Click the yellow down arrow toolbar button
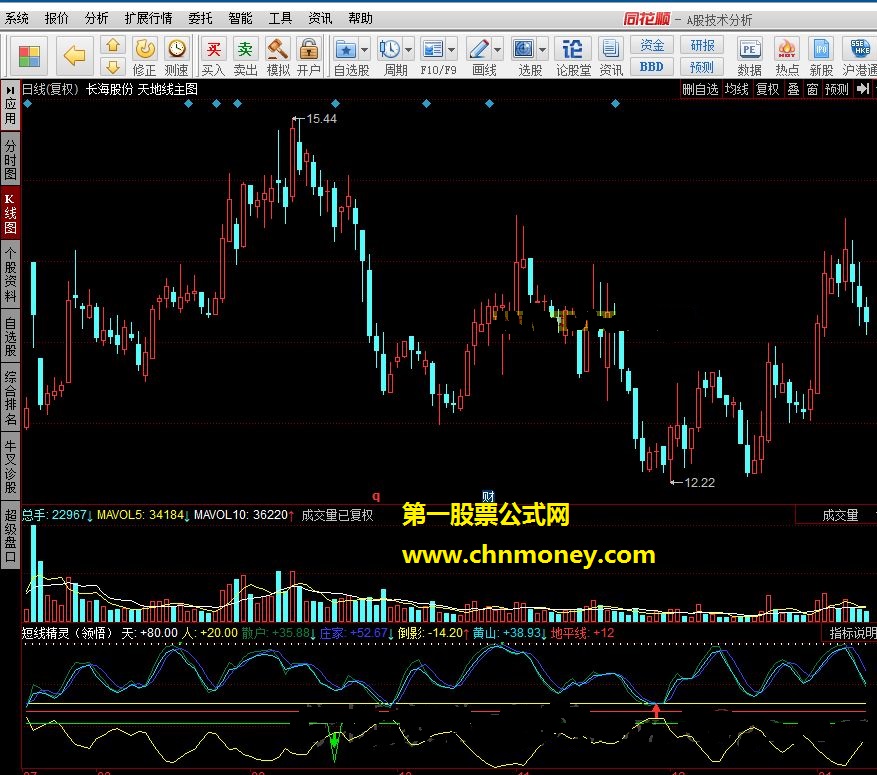This screenshot has width=877, height=775. (x=113, y=67)
